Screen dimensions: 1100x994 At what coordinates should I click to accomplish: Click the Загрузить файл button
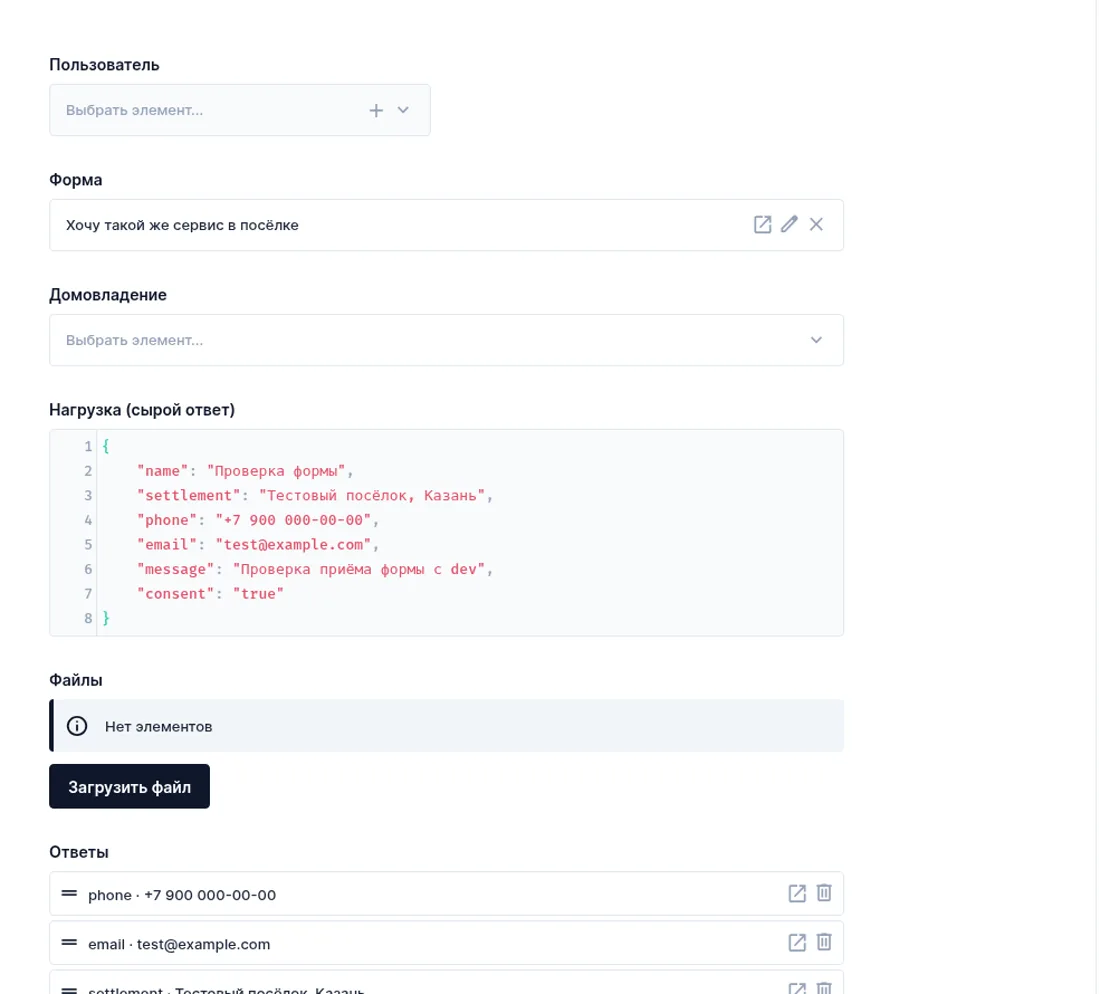pos(129,786)
